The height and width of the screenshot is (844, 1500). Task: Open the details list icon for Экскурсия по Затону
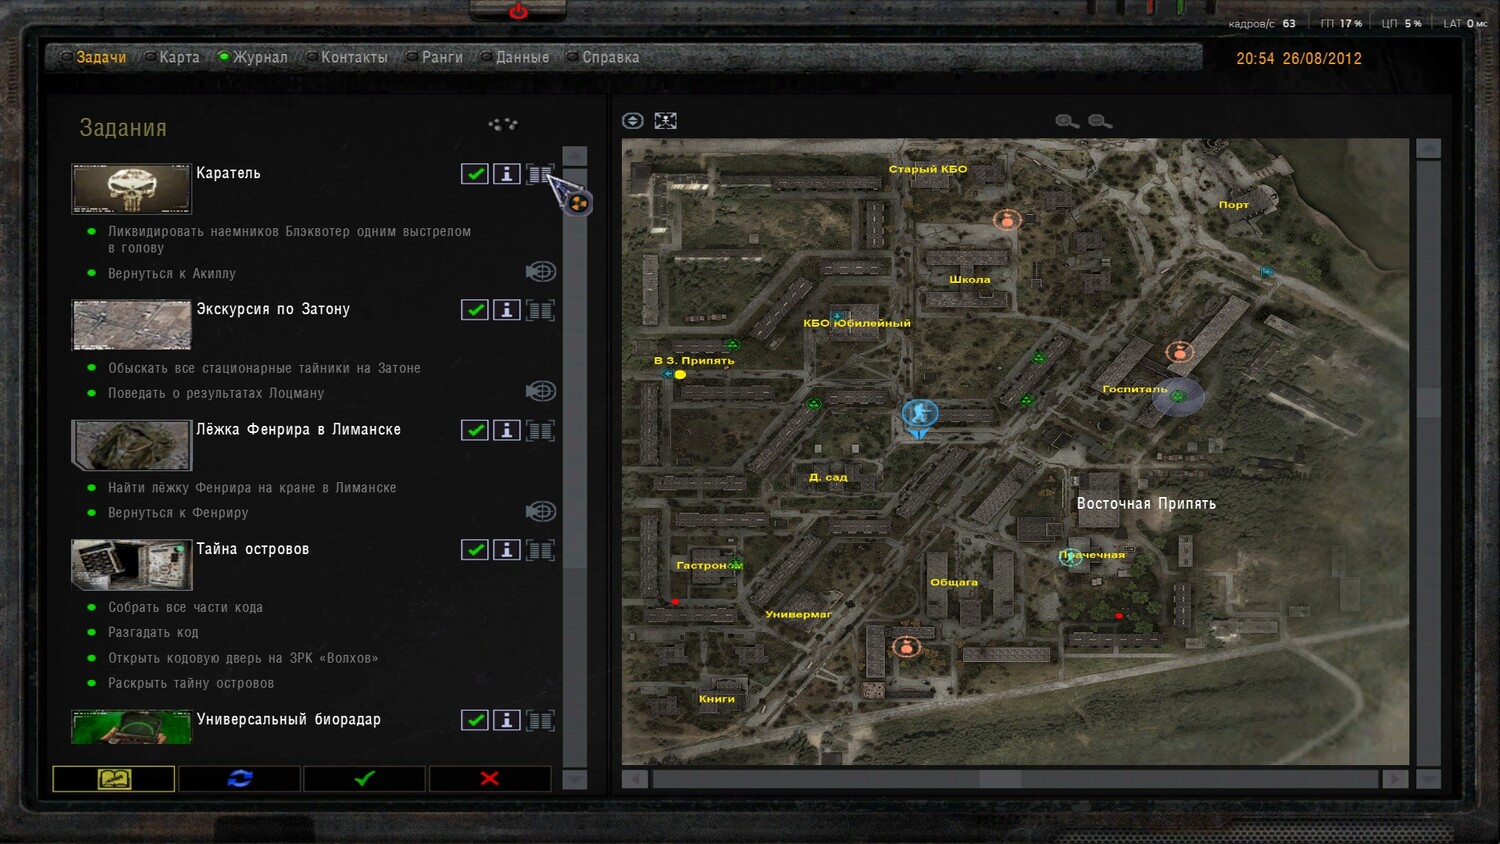pyautogui.click(x=541, y=310)
